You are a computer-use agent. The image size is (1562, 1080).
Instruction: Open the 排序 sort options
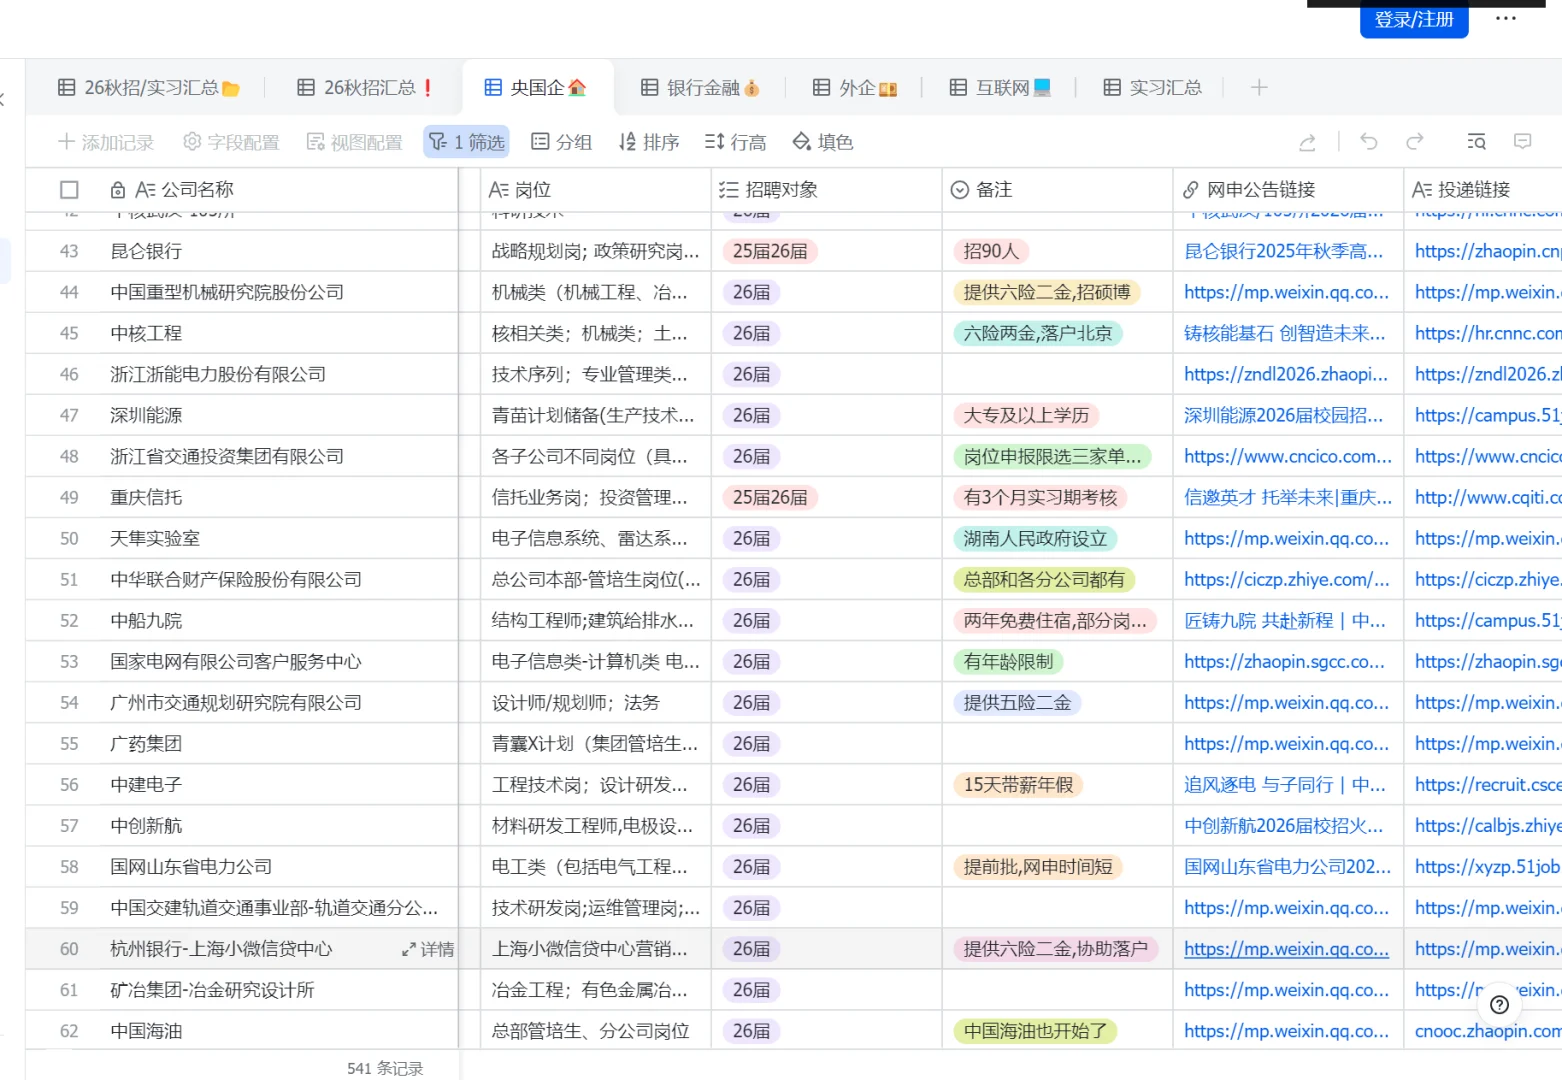point(649,142)
